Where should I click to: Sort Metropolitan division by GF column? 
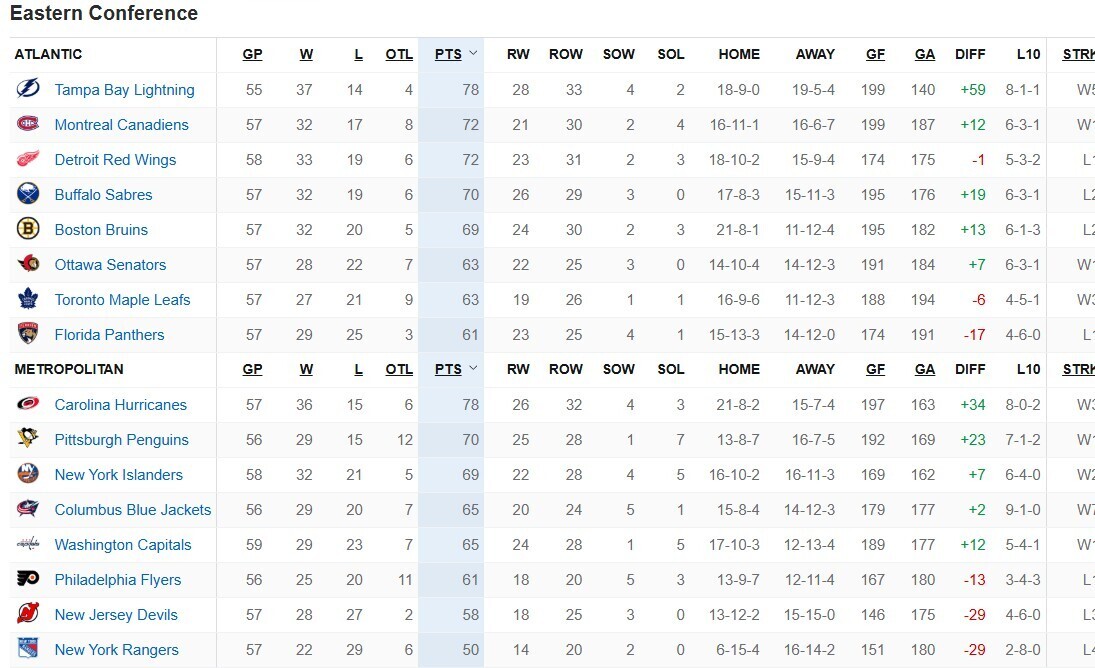(875, 369)
